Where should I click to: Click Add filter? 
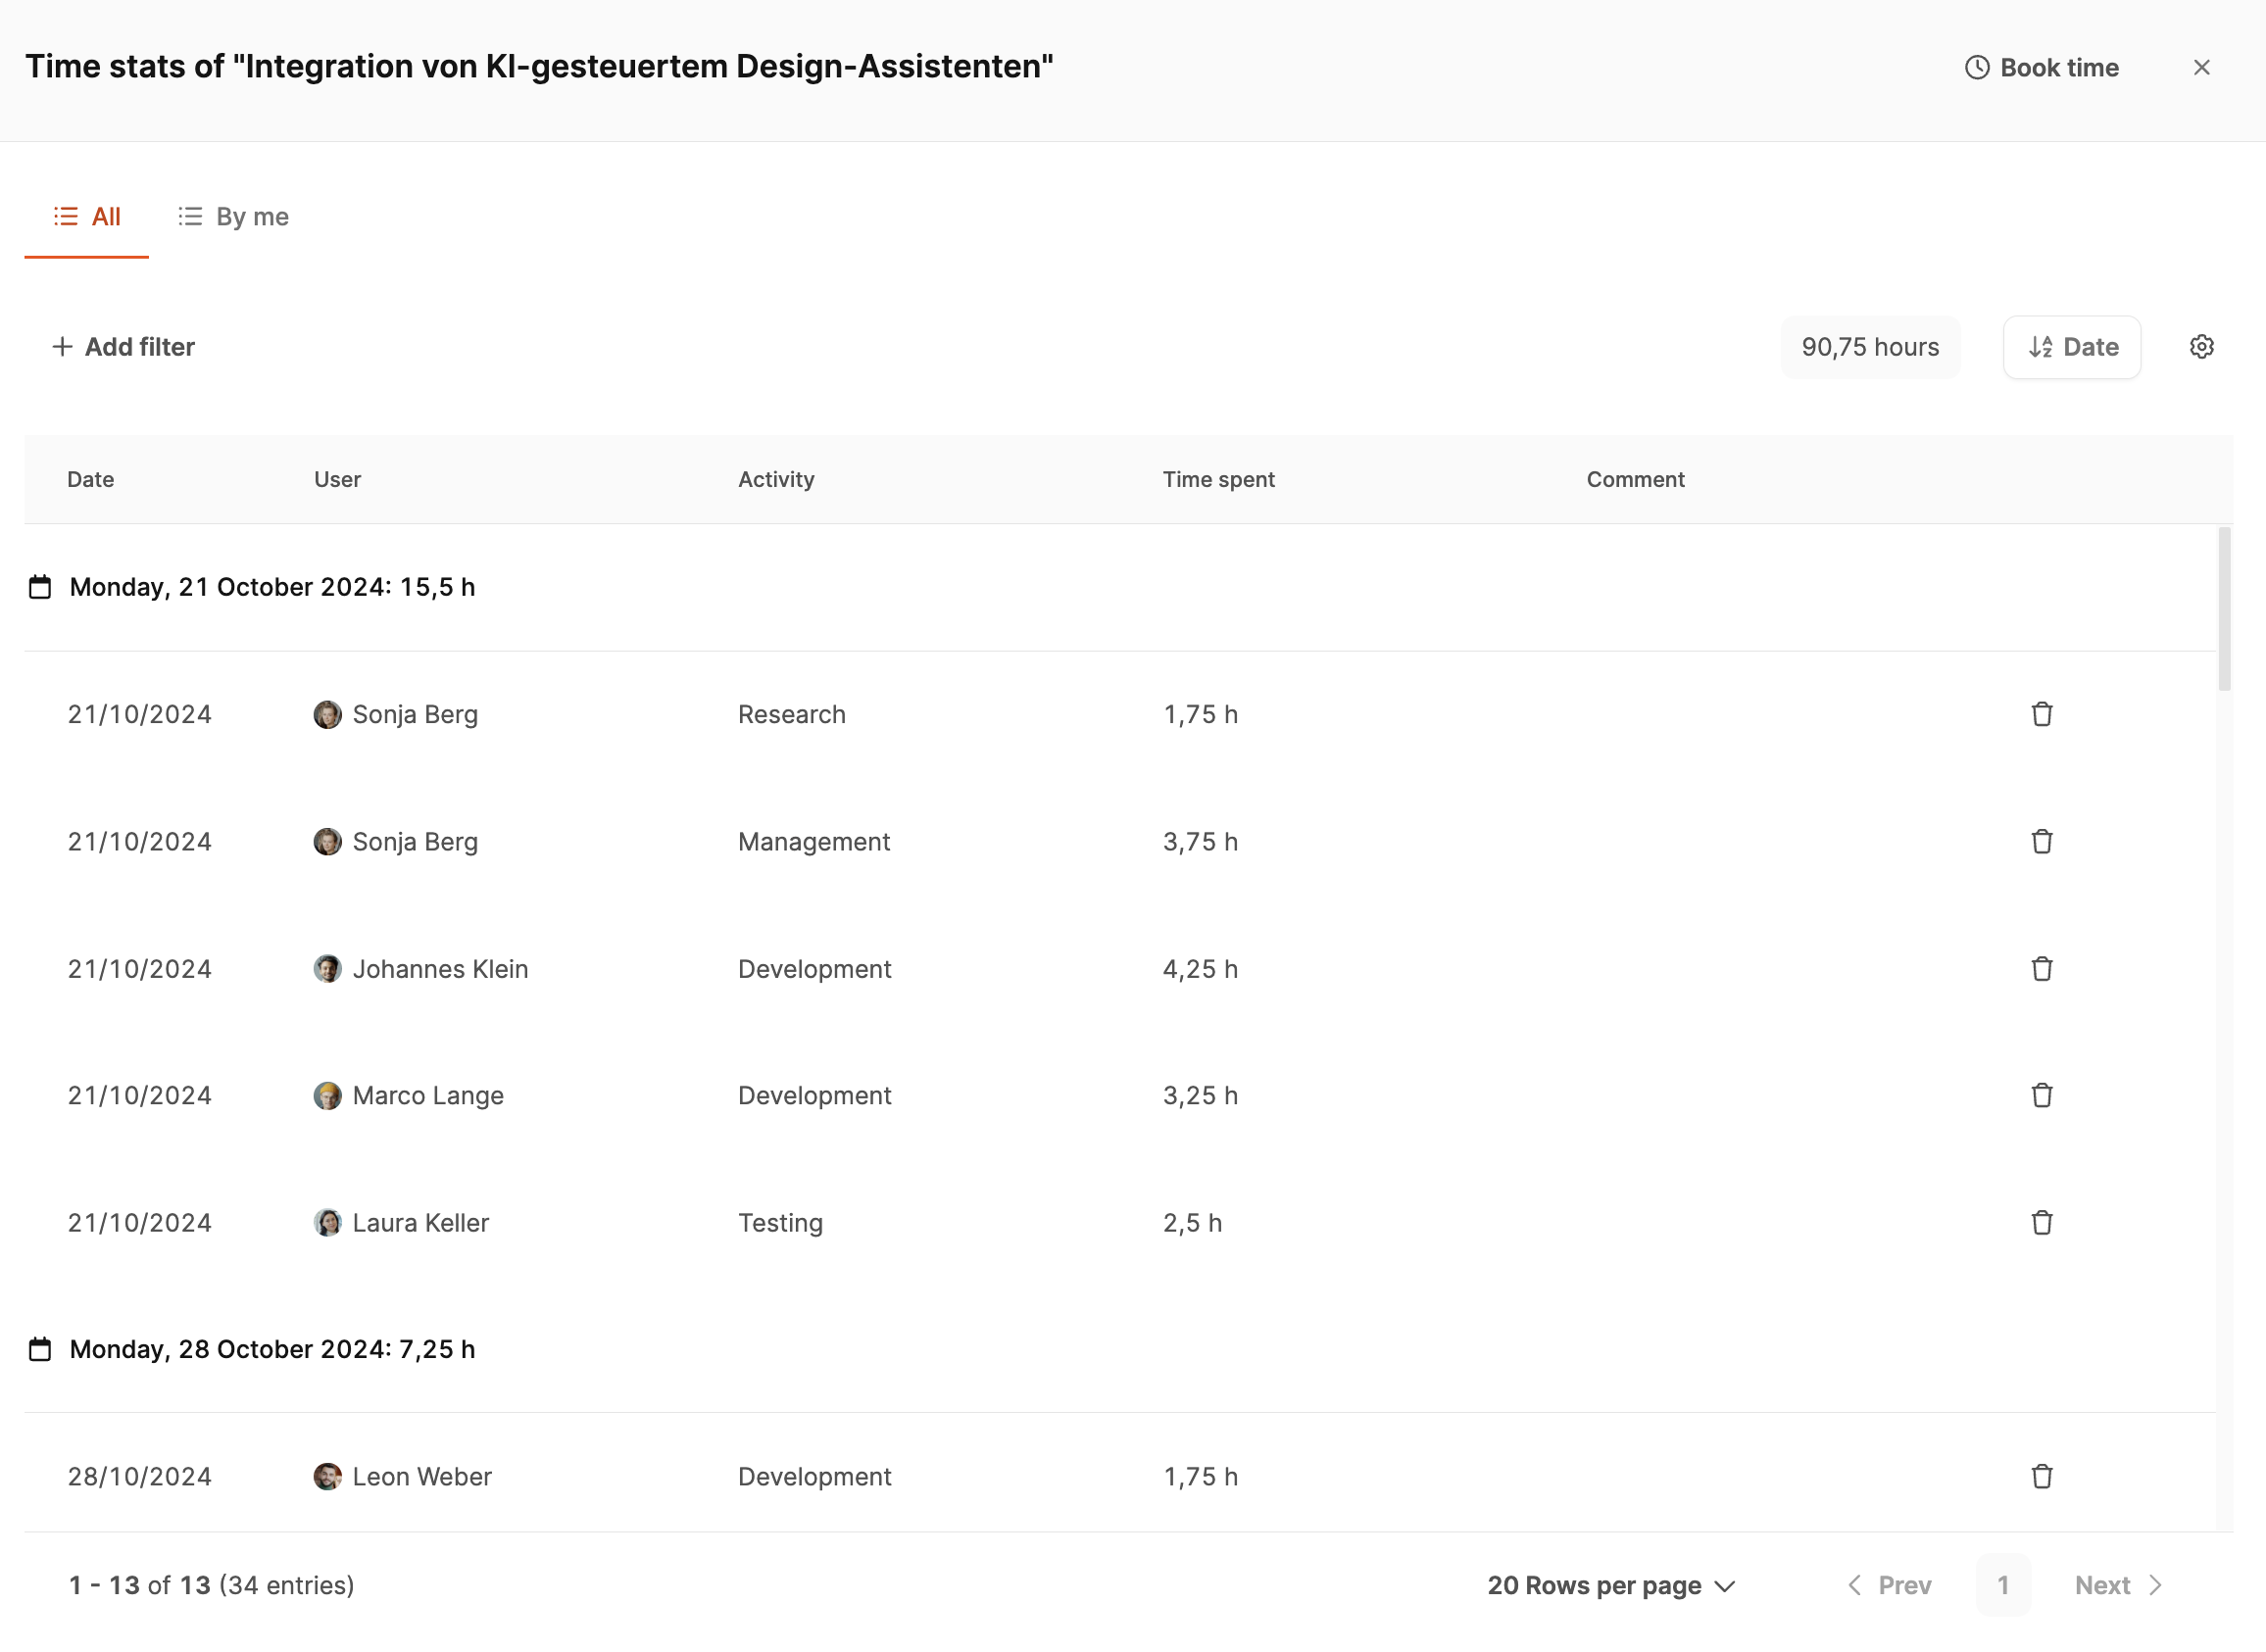tap(123, 347)
